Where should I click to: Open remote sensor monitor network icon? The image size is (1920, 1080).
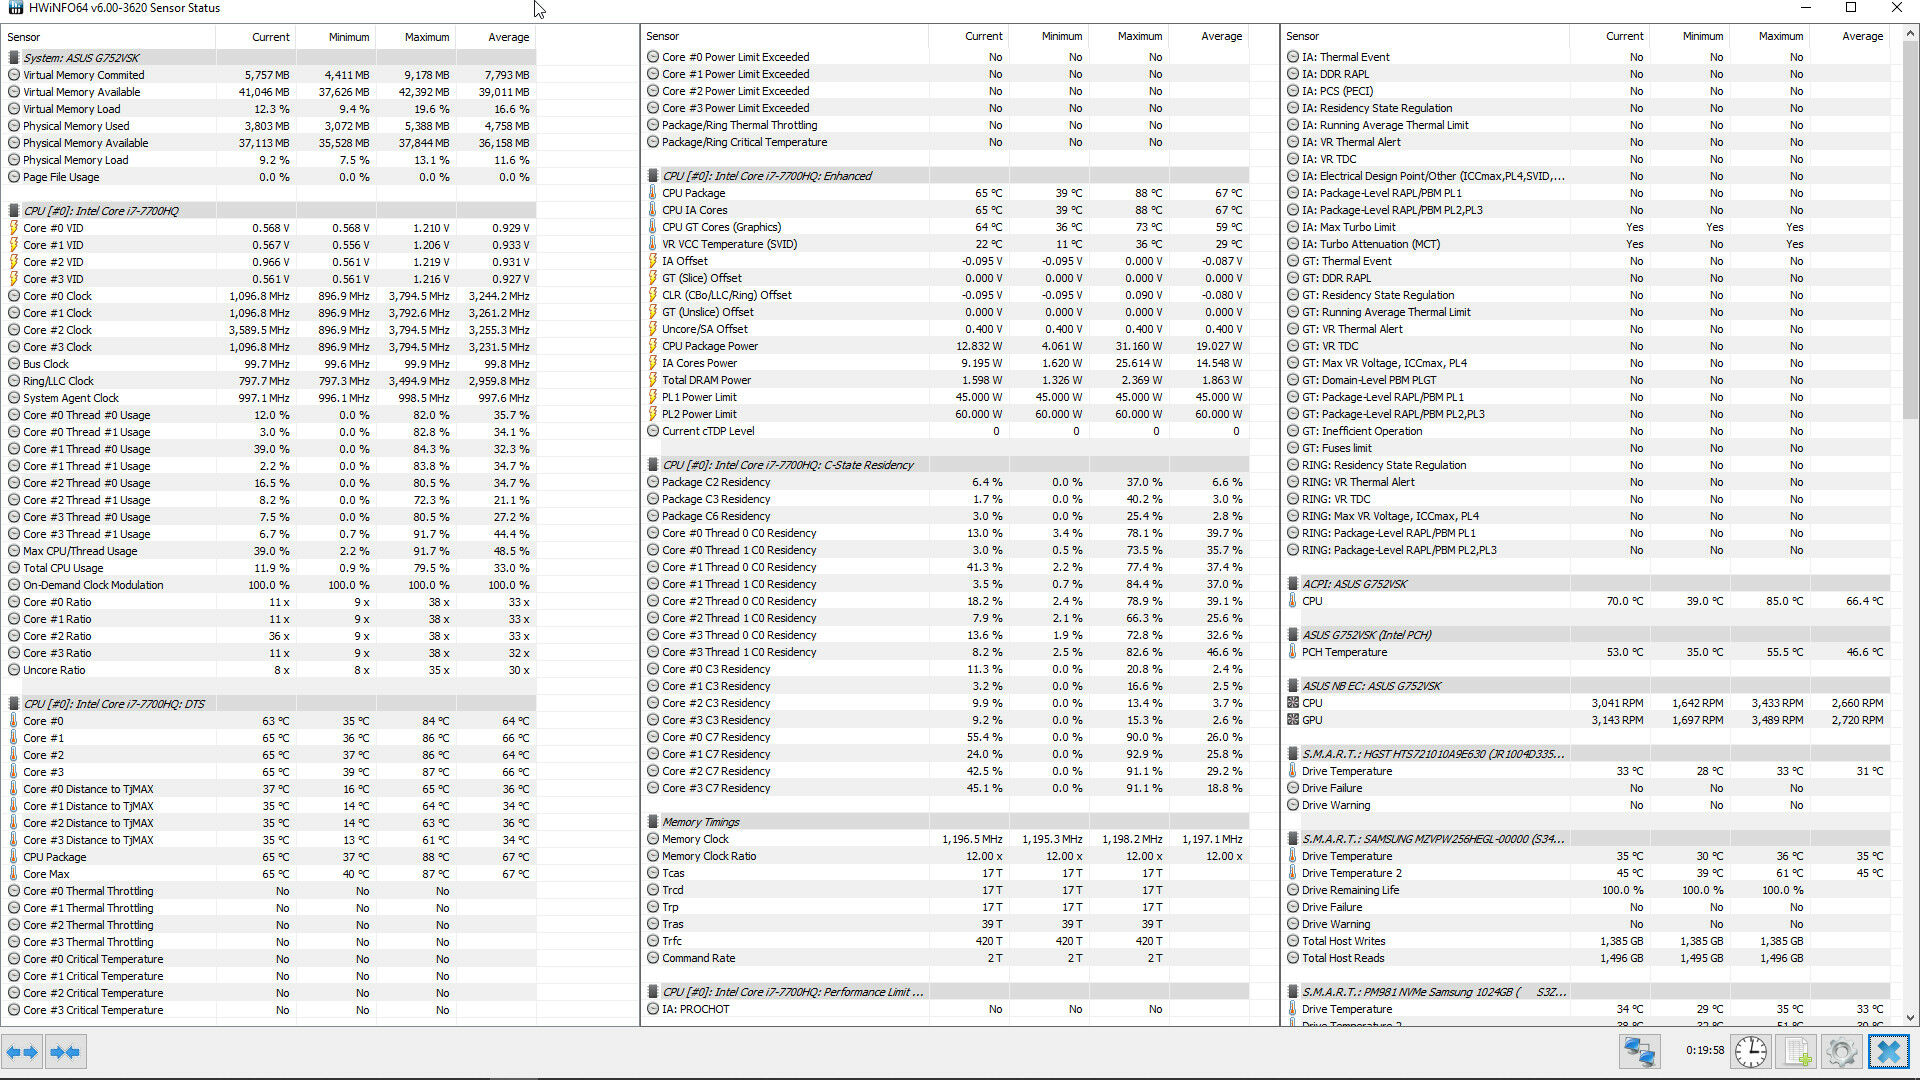pyautogui.click(x=1640, y=1052)
